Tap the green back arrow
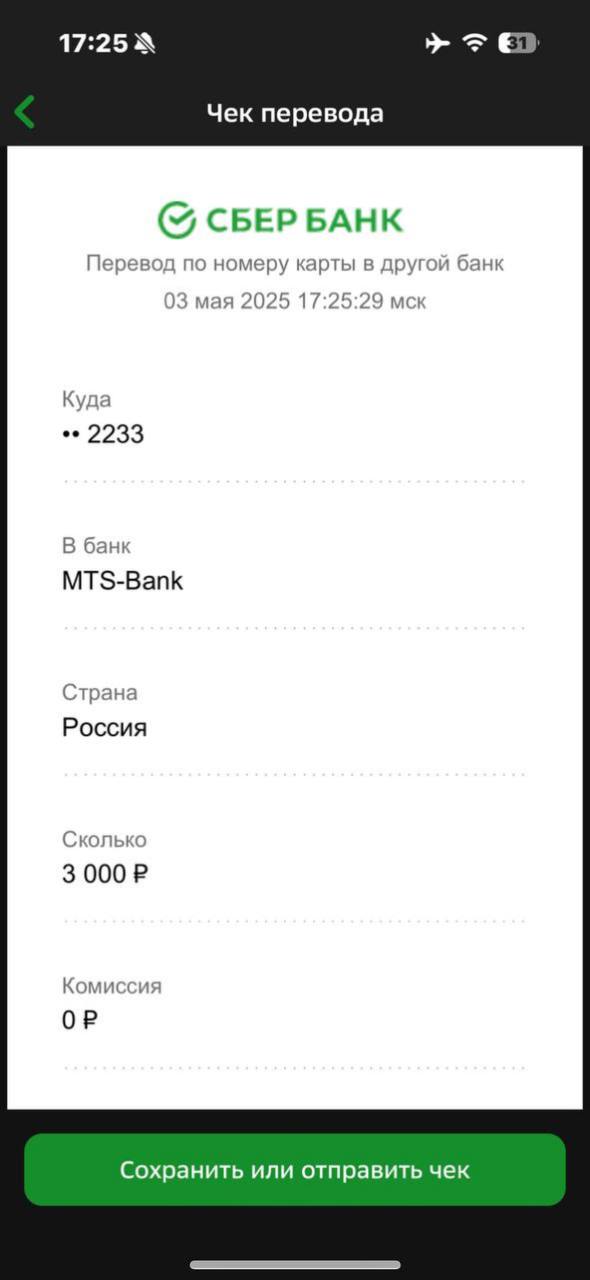This screenshot has height=1280, width=590. (25, 112)
